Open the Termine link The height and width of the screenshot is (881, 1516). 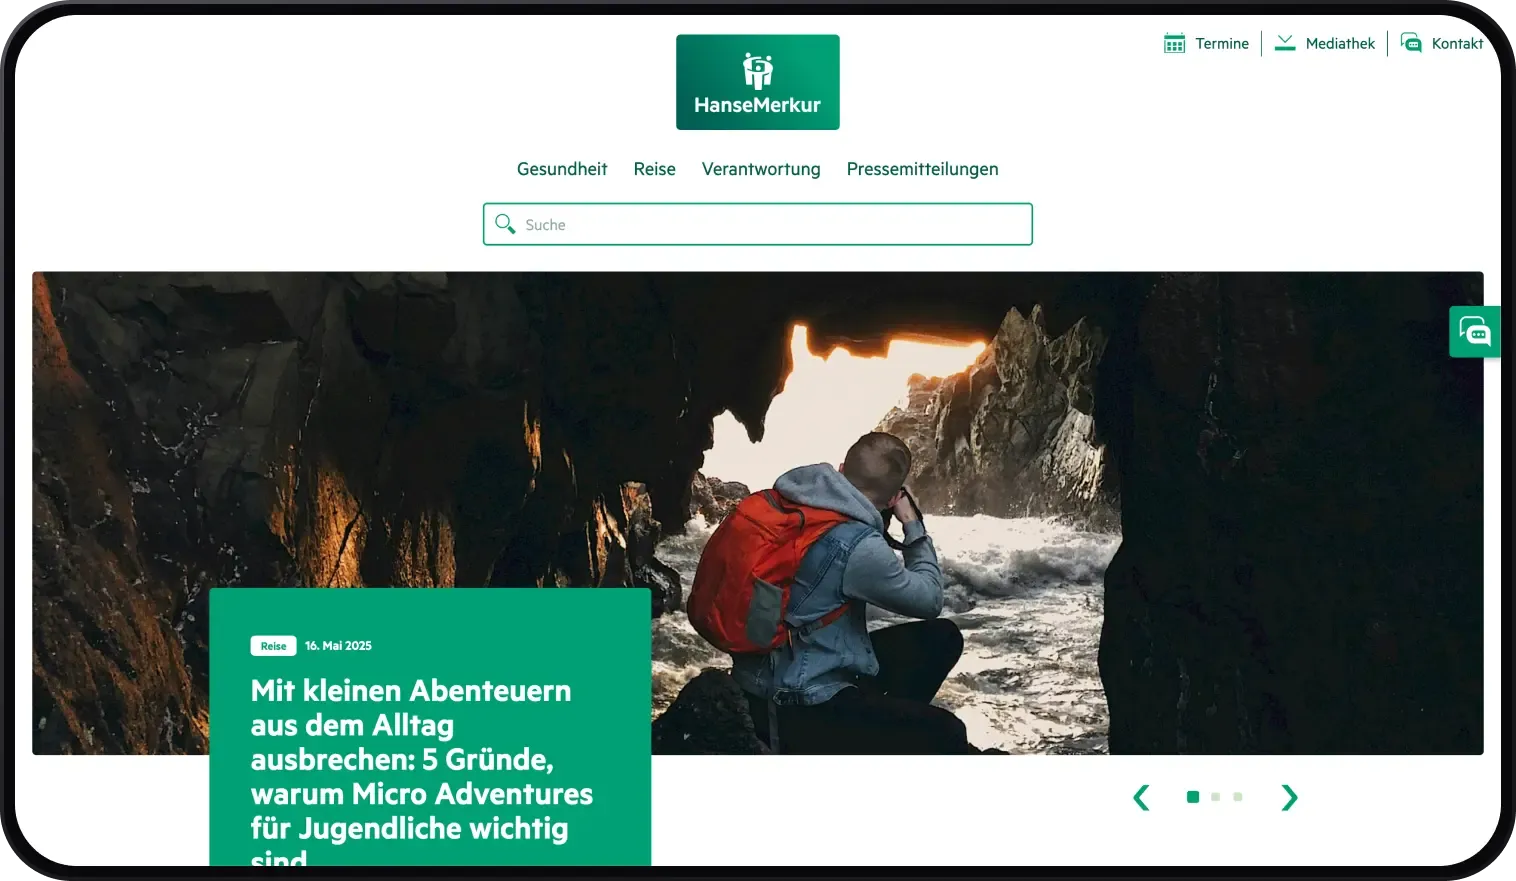click(x=1222, y=44)
